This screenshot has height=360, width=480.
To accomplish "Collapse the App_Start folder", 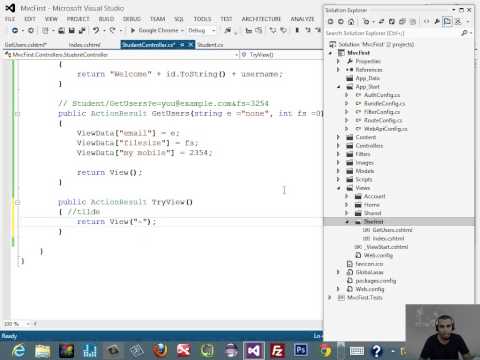I will [x=339, y=87].
